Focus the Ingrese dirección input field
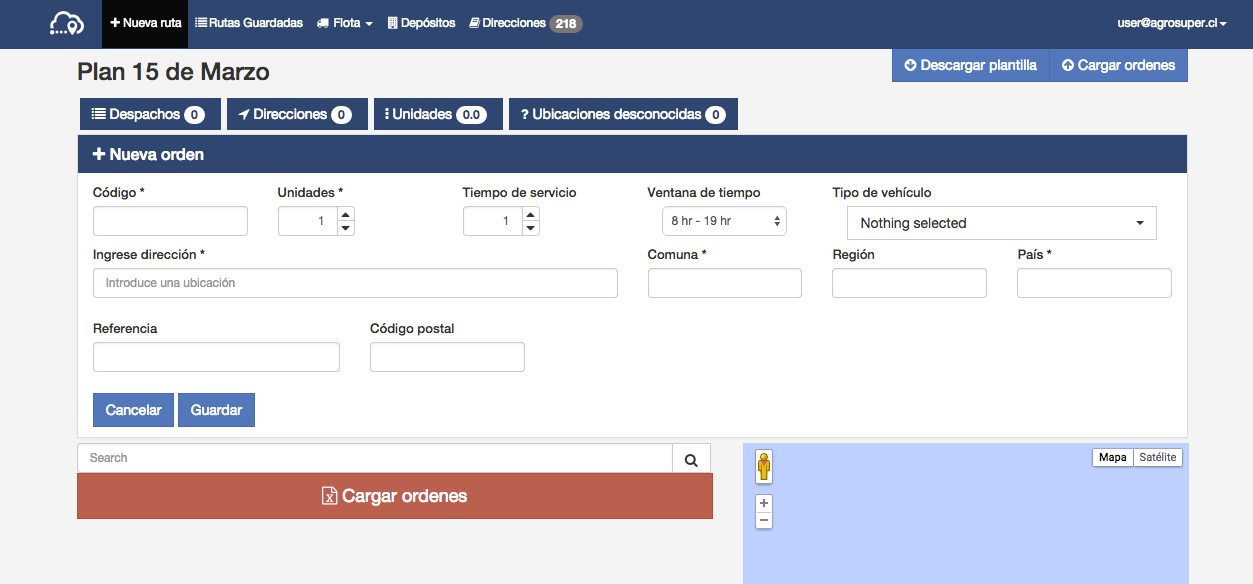 point(355,283)
